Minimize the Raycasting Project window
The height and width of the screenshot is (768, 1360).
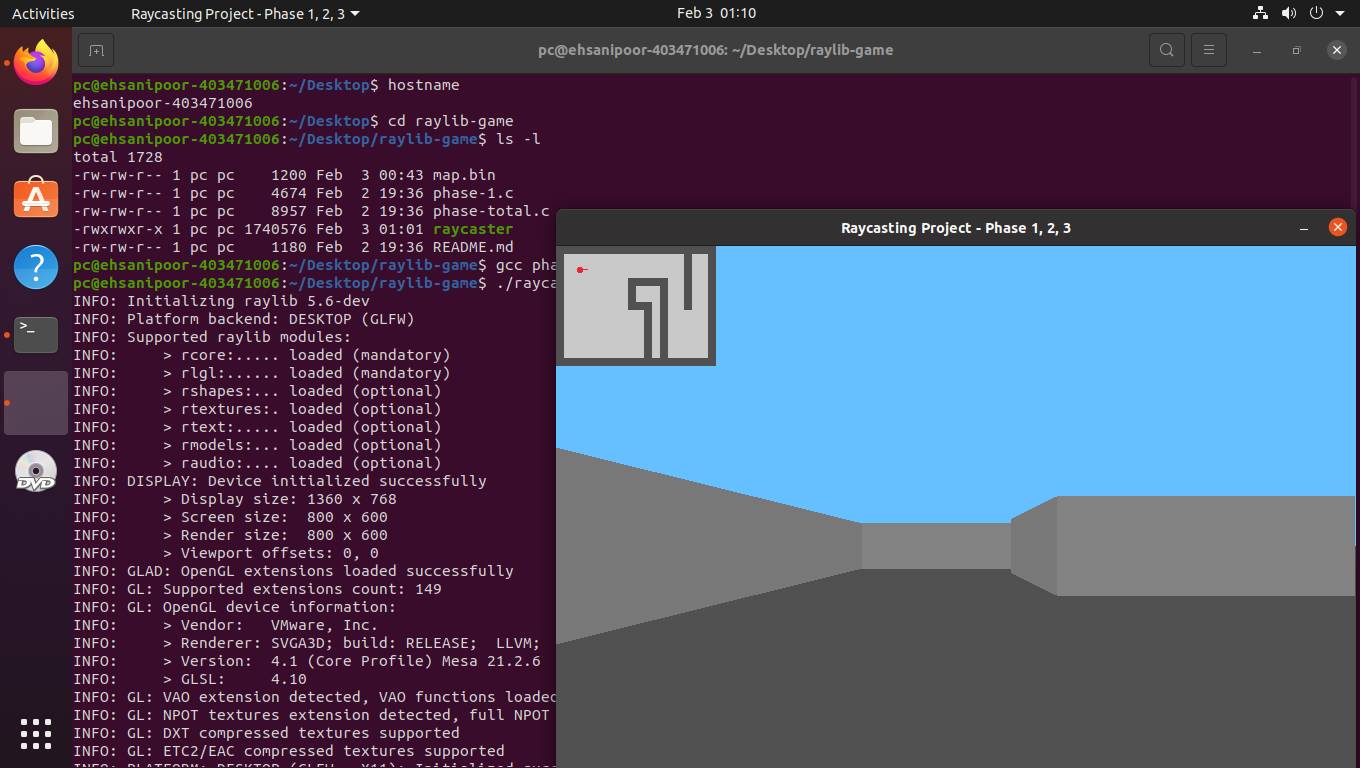pos(1304,227)
